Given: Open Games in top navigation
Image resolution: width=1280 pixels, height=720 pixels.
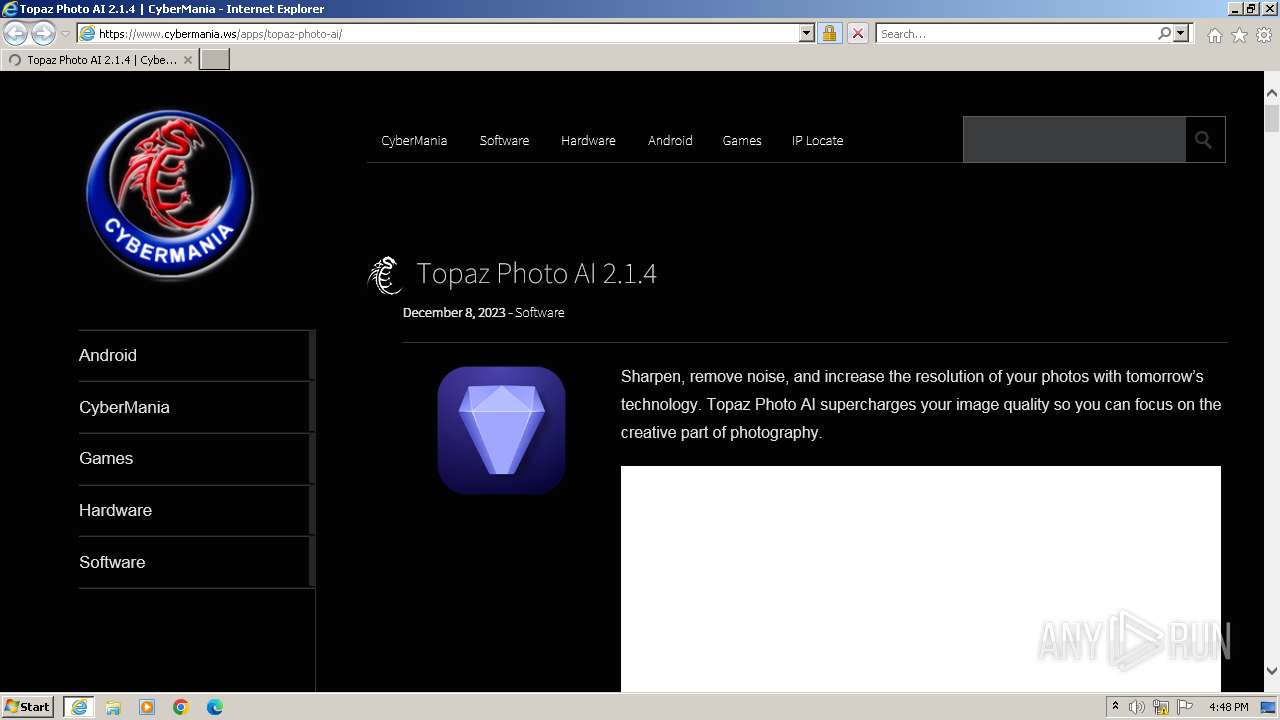Looking at the screenshot, I should 742,140.
